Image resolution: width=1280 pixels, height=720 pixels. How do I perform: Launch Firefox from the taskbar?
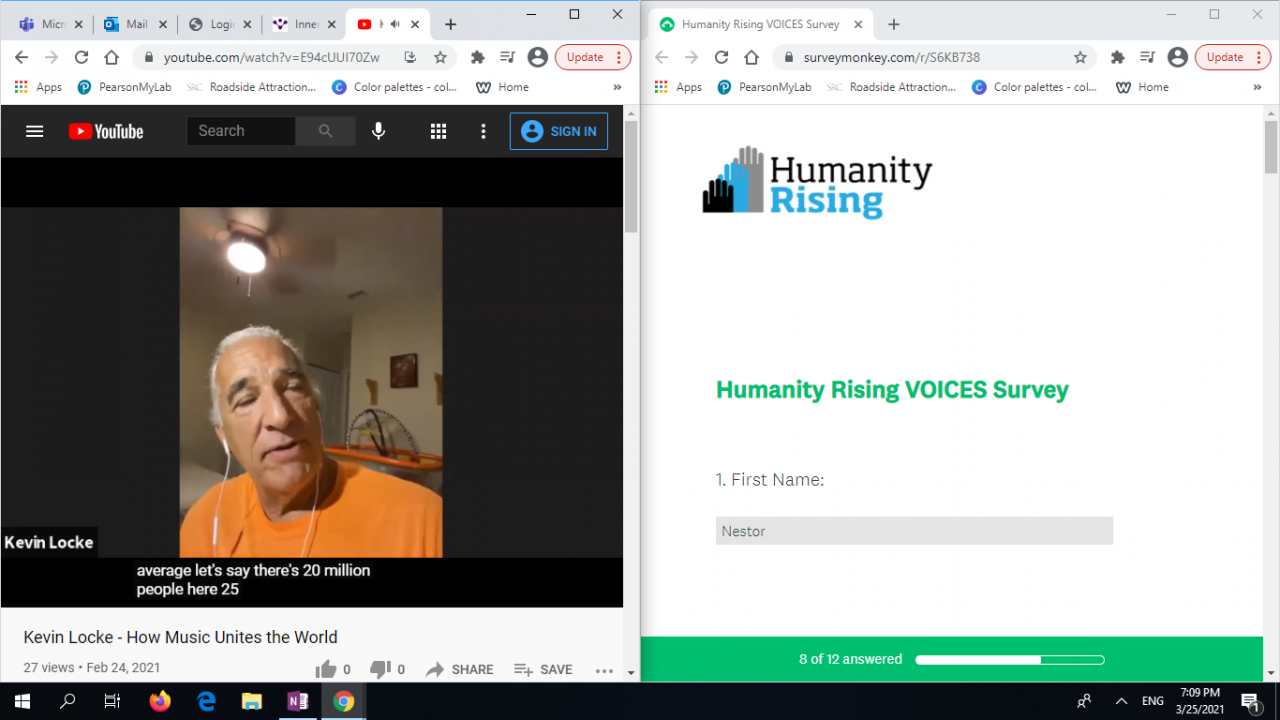(160, 701)
